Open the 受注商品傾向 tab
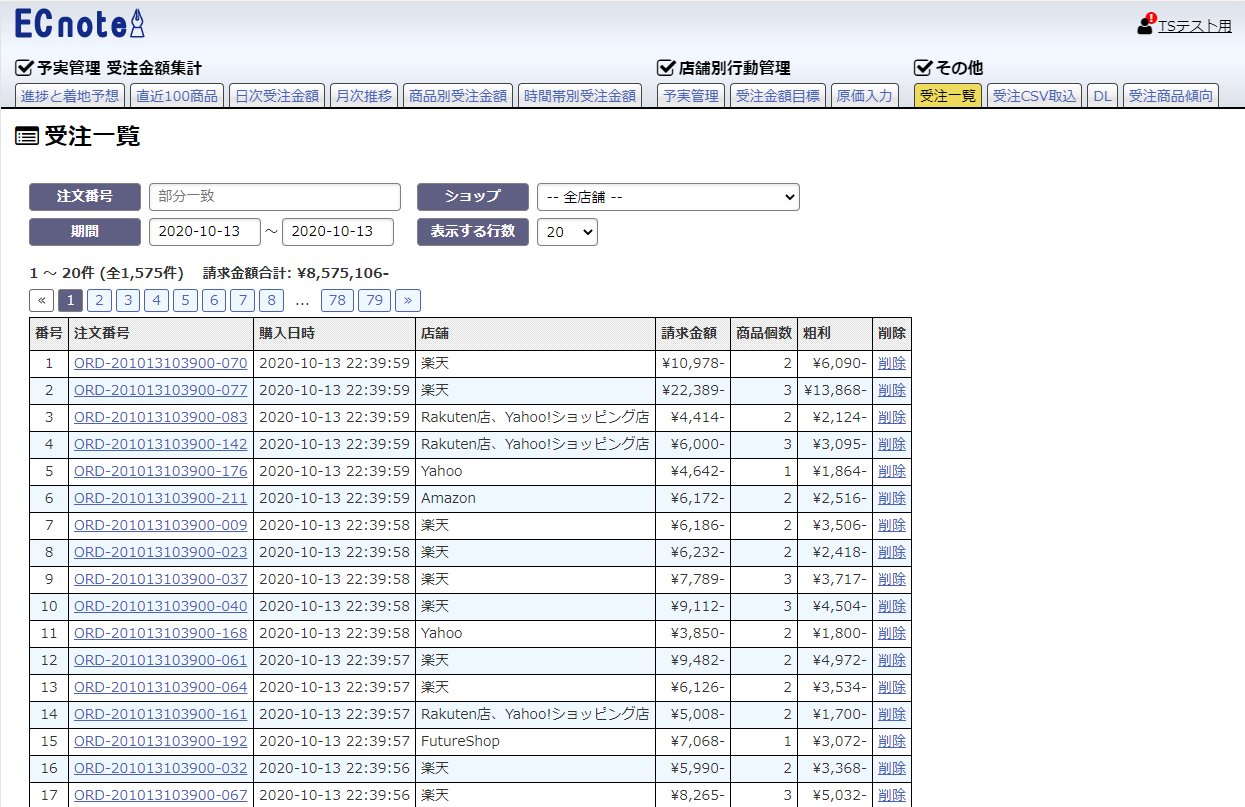The width and height of the screenshot is (1245, 807). tap(1170, 96)
